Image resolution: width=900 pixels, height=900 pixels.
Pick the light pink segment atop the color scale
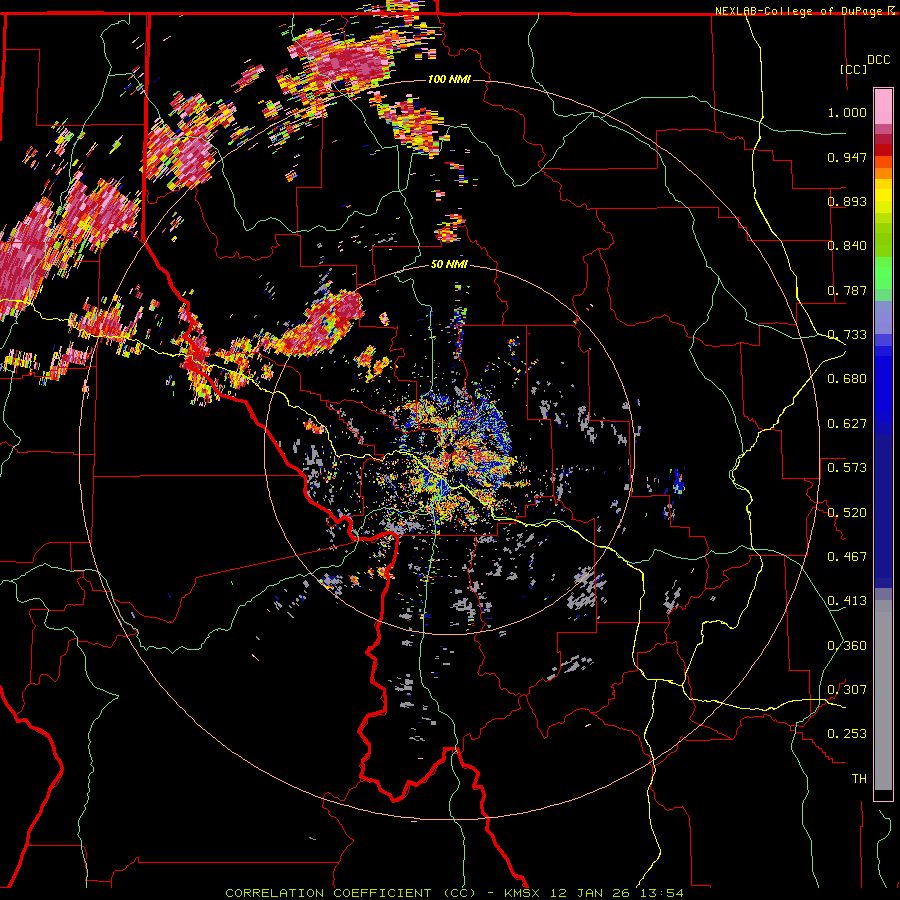pyautogui.click(x=883, y=107)
